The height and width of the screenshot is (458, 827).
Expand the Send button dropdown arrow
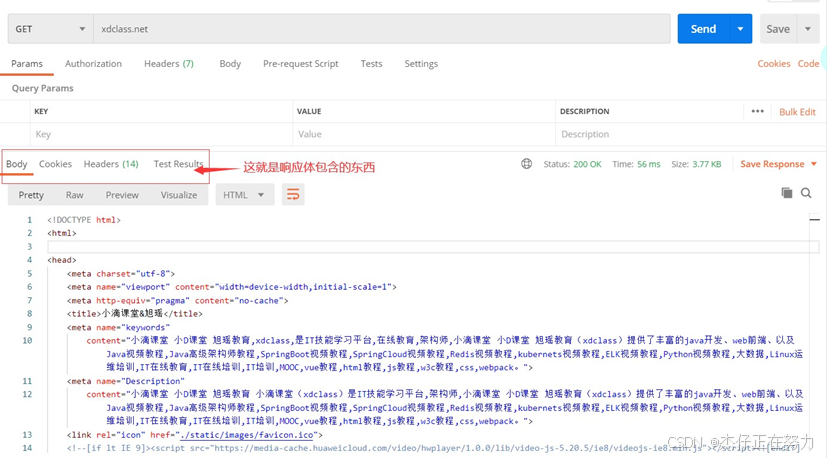741,29
